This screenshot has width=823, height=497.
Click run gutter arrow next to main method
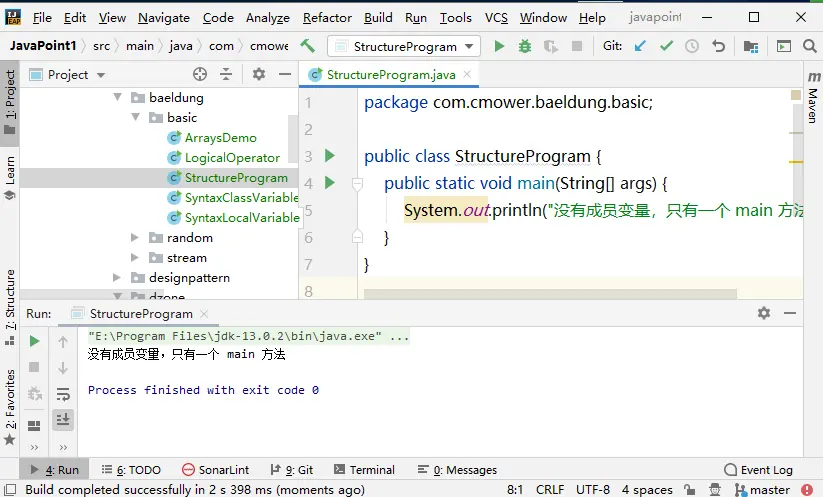click(330, 183)
